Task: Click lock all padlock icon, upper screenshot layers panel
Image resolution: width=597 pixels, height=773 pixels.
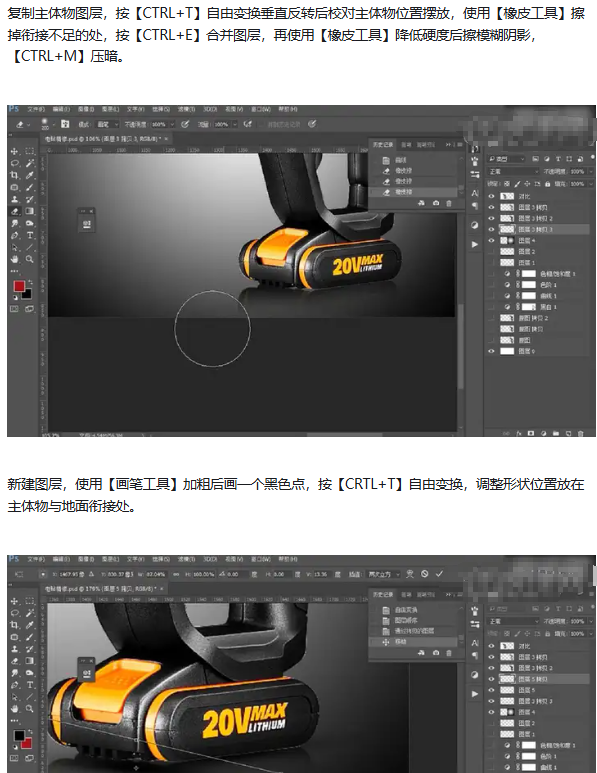Action: 547,184
